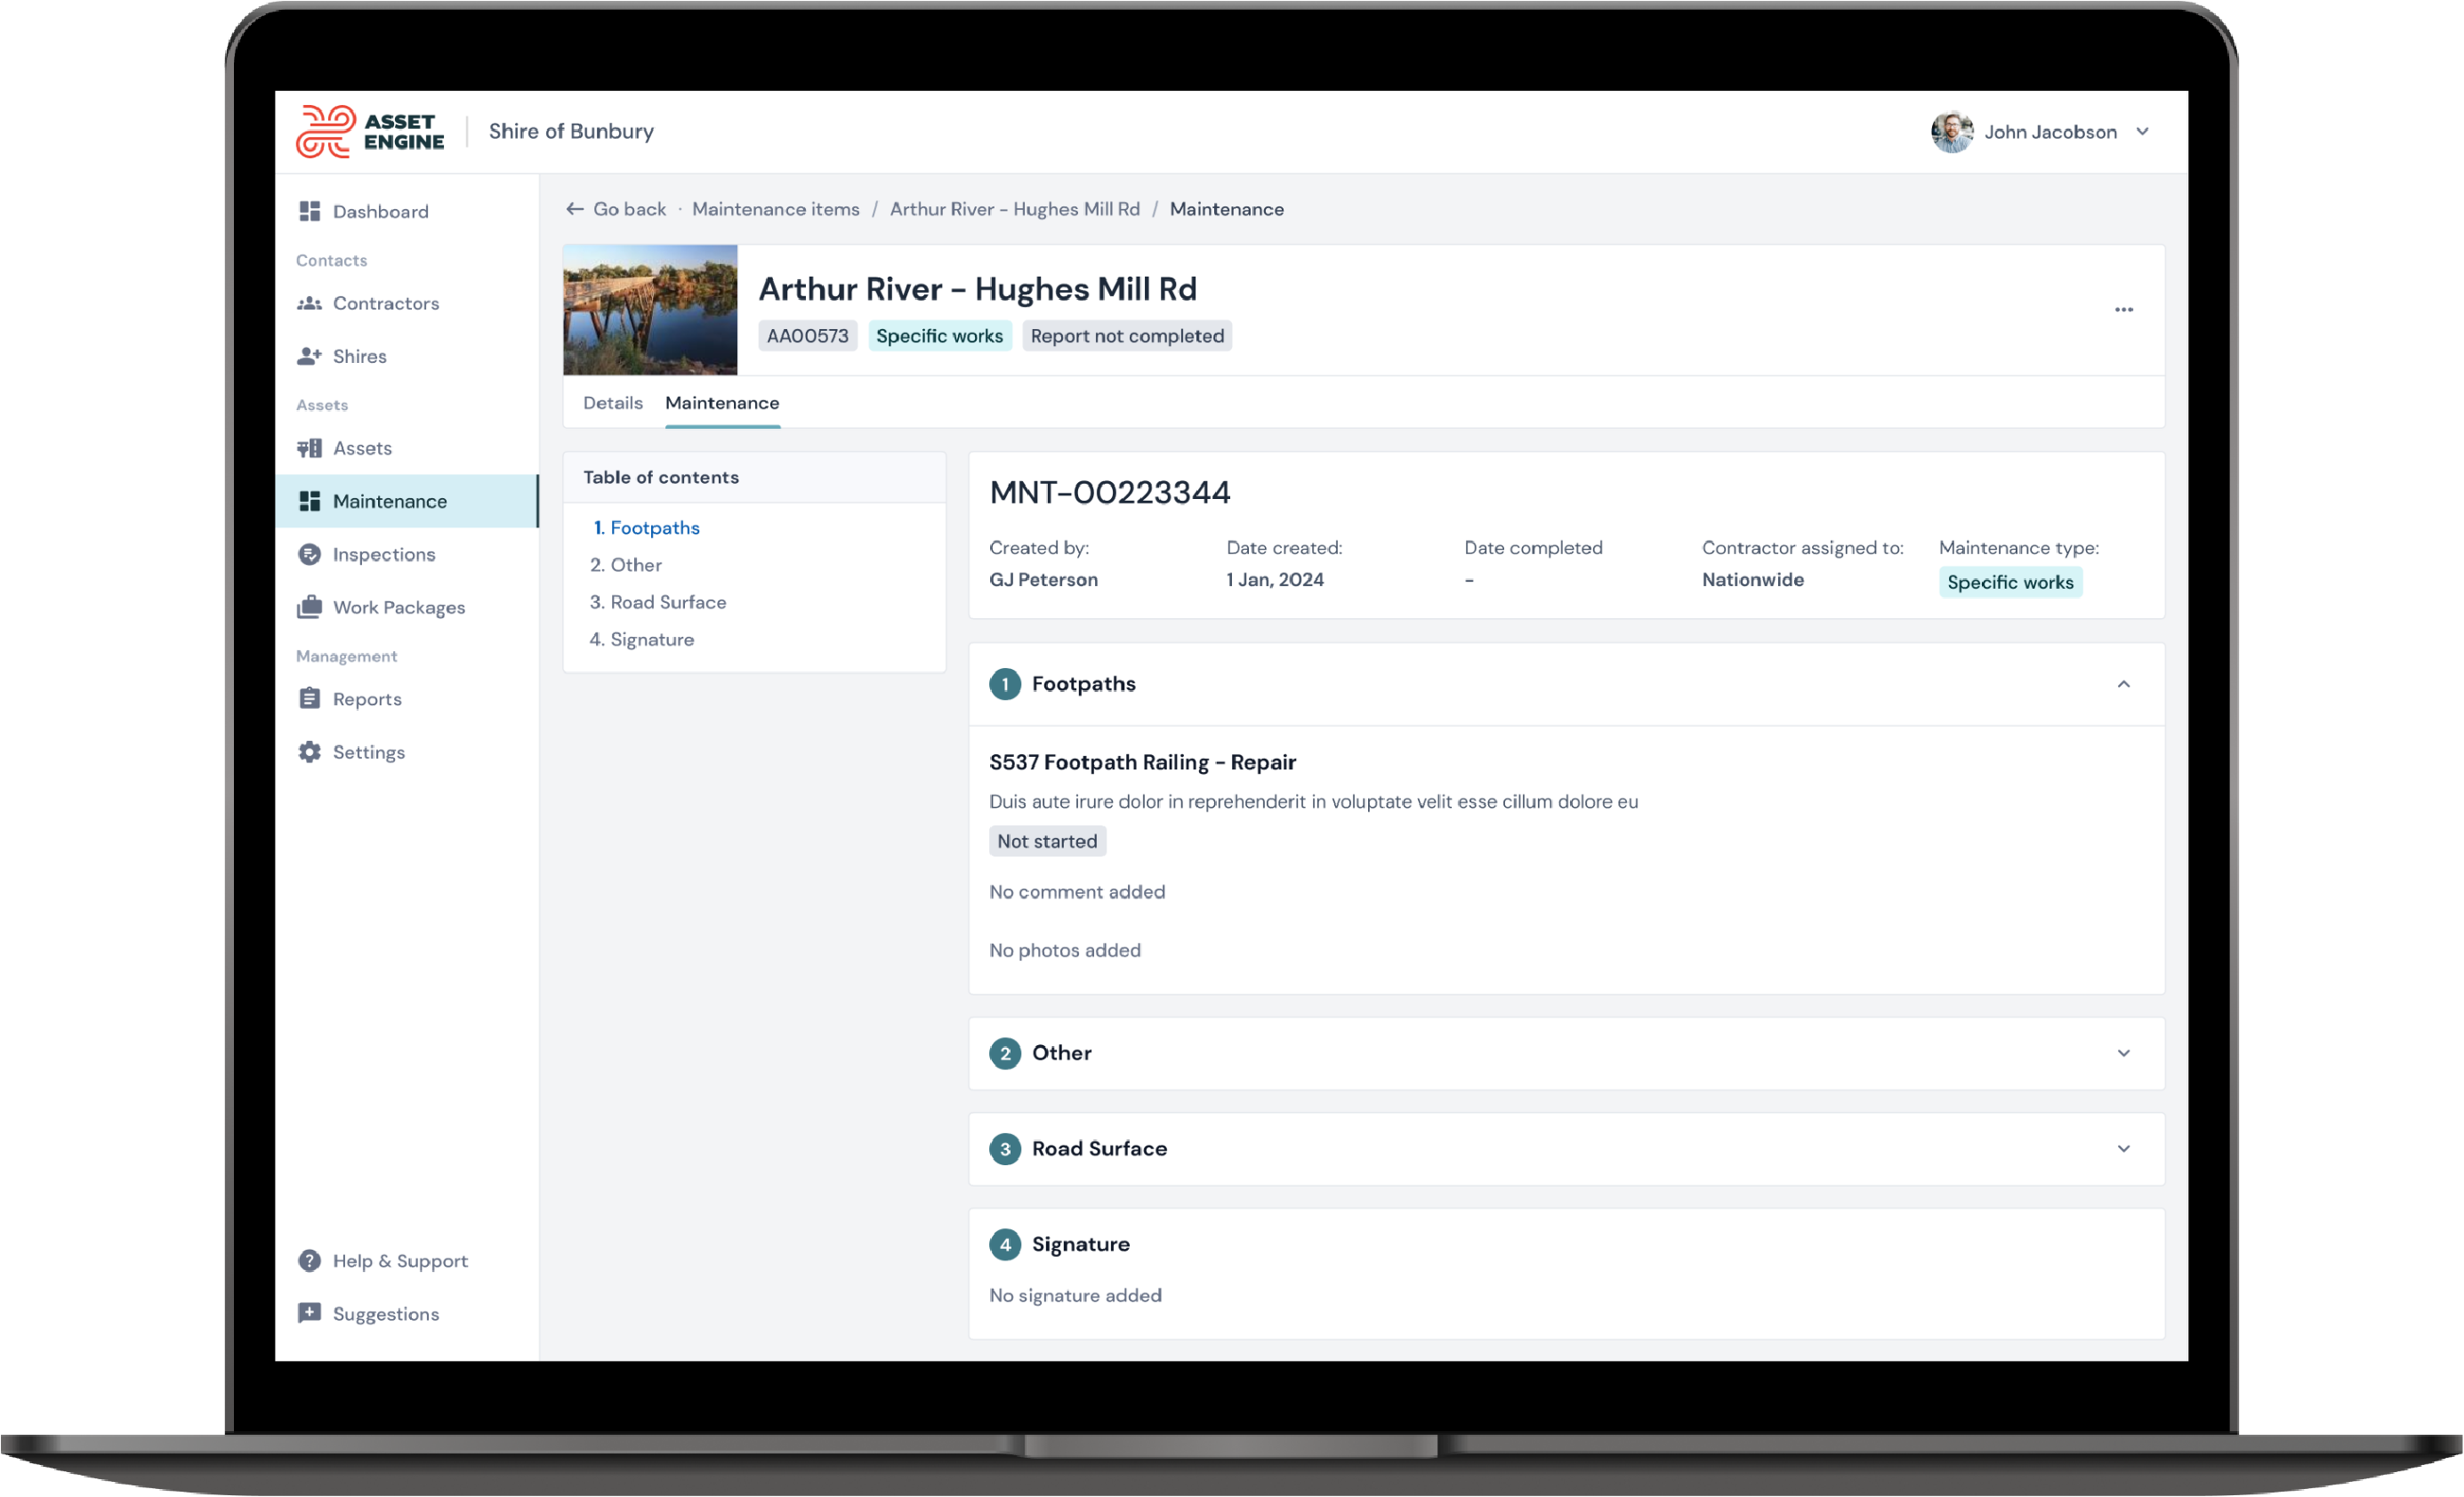Expand the Other section
Screen dimensions: 2464x1497
coord(2124,1053)
